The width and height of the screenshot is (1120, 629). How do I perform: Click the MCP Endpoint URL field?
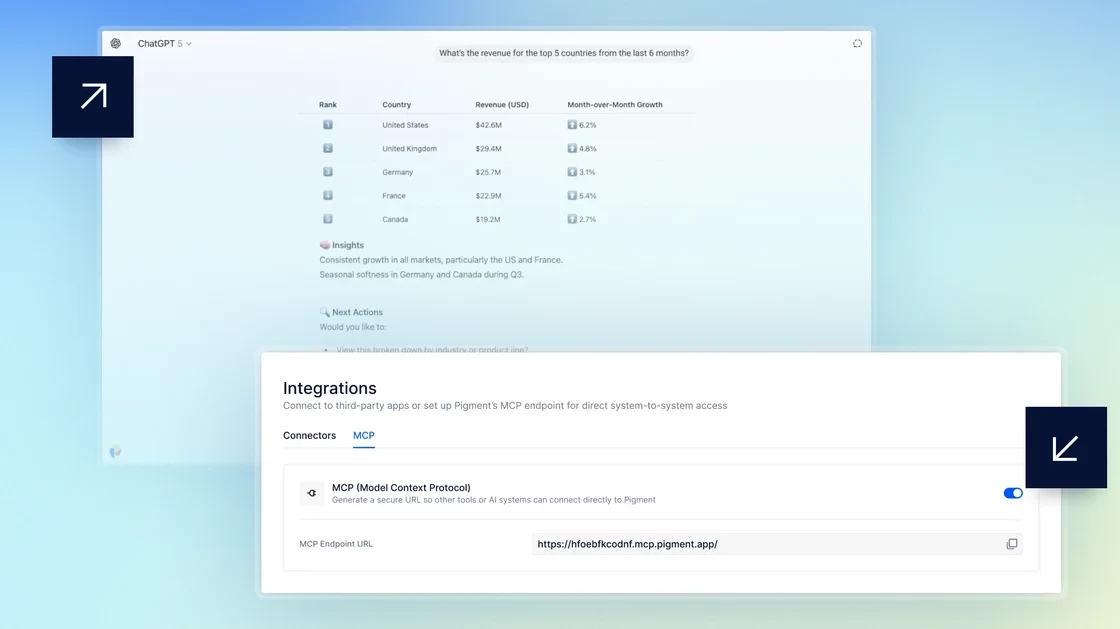click(777, 544)
